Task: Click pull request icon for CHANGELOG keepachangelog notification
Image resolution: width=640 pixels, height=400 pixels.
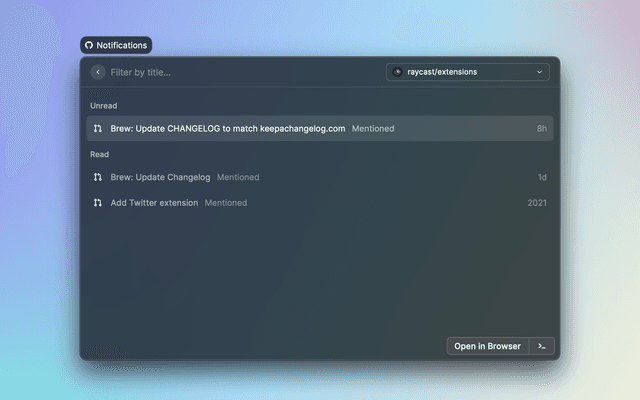Action: click(x=98, y=128)
